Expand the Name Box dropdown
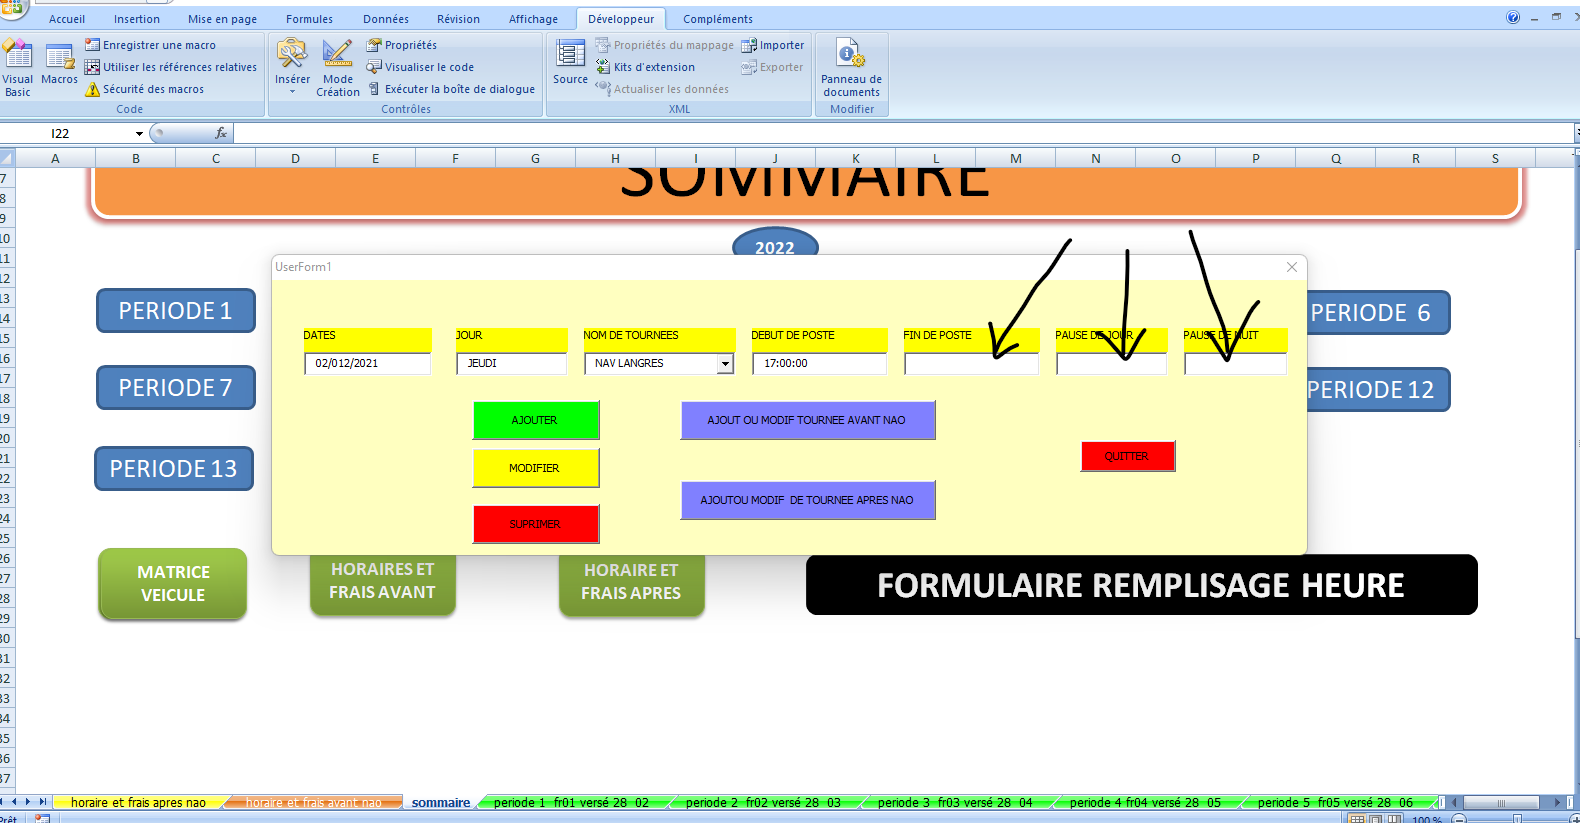Viewport: 1580px width, 823px height. pos(139,133)
